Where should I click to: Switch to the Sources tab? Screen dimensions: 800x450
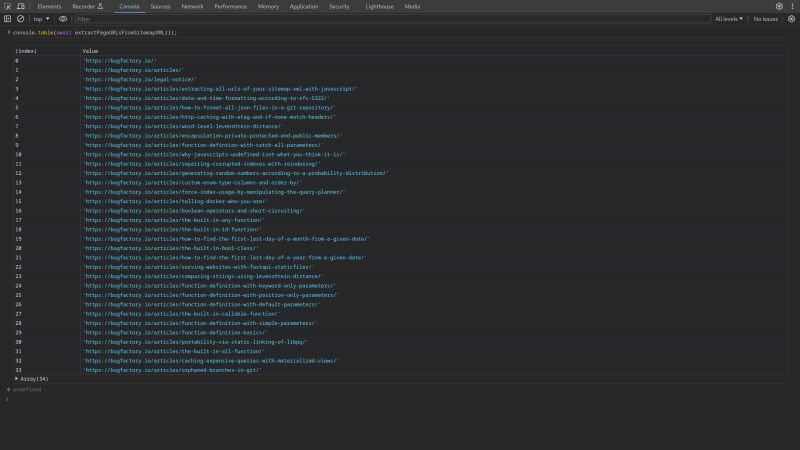pyautogui.click(x=160, y=7)
